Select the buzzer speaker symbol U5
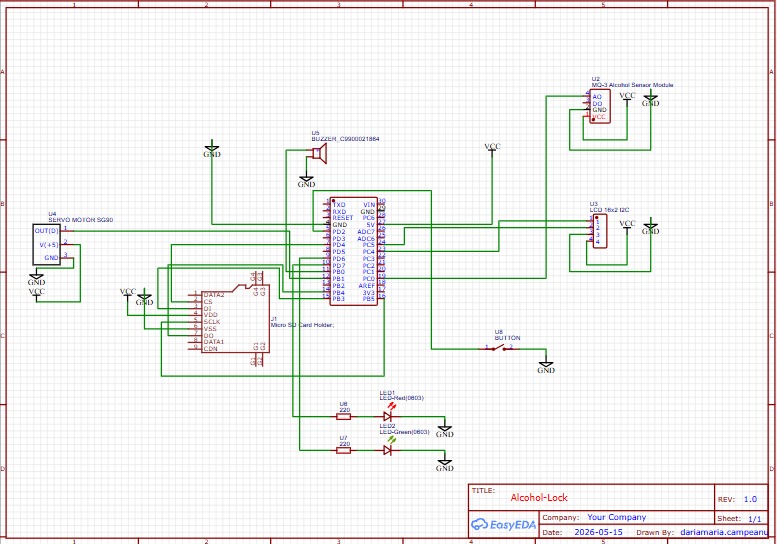777x544 pixels. tap(320, 154)
